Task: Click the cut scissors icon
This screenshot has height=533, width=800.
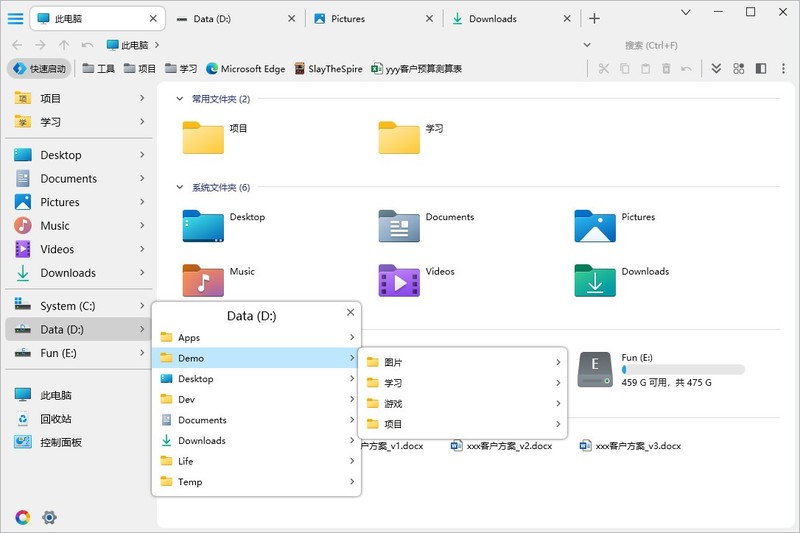Action: click(x=604, y=68)
